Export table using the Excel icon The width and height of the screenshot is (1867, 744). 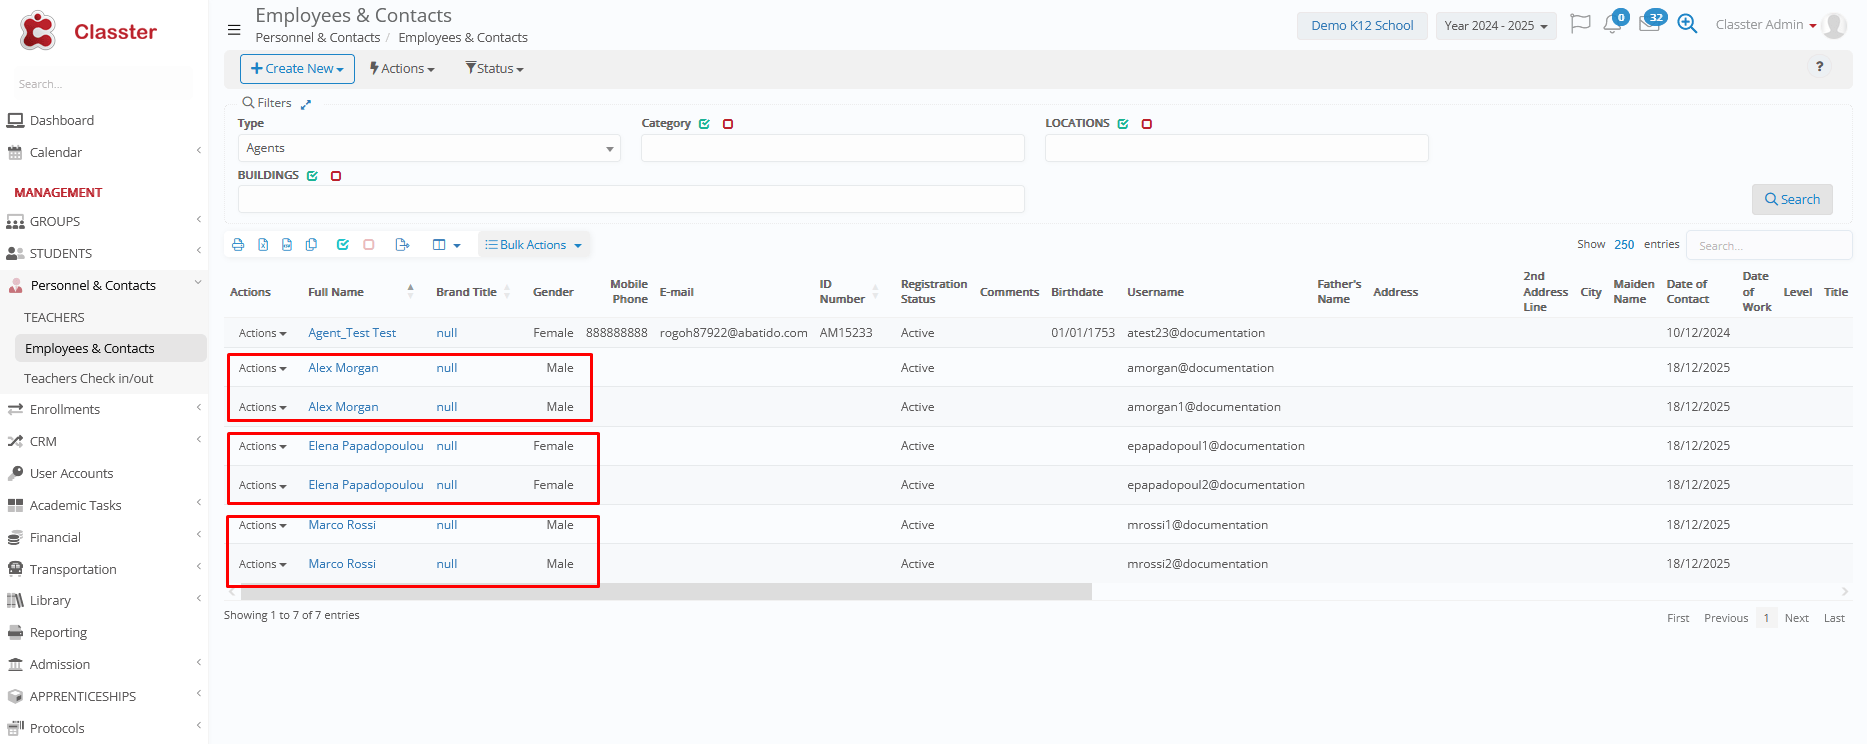[263, 245]
